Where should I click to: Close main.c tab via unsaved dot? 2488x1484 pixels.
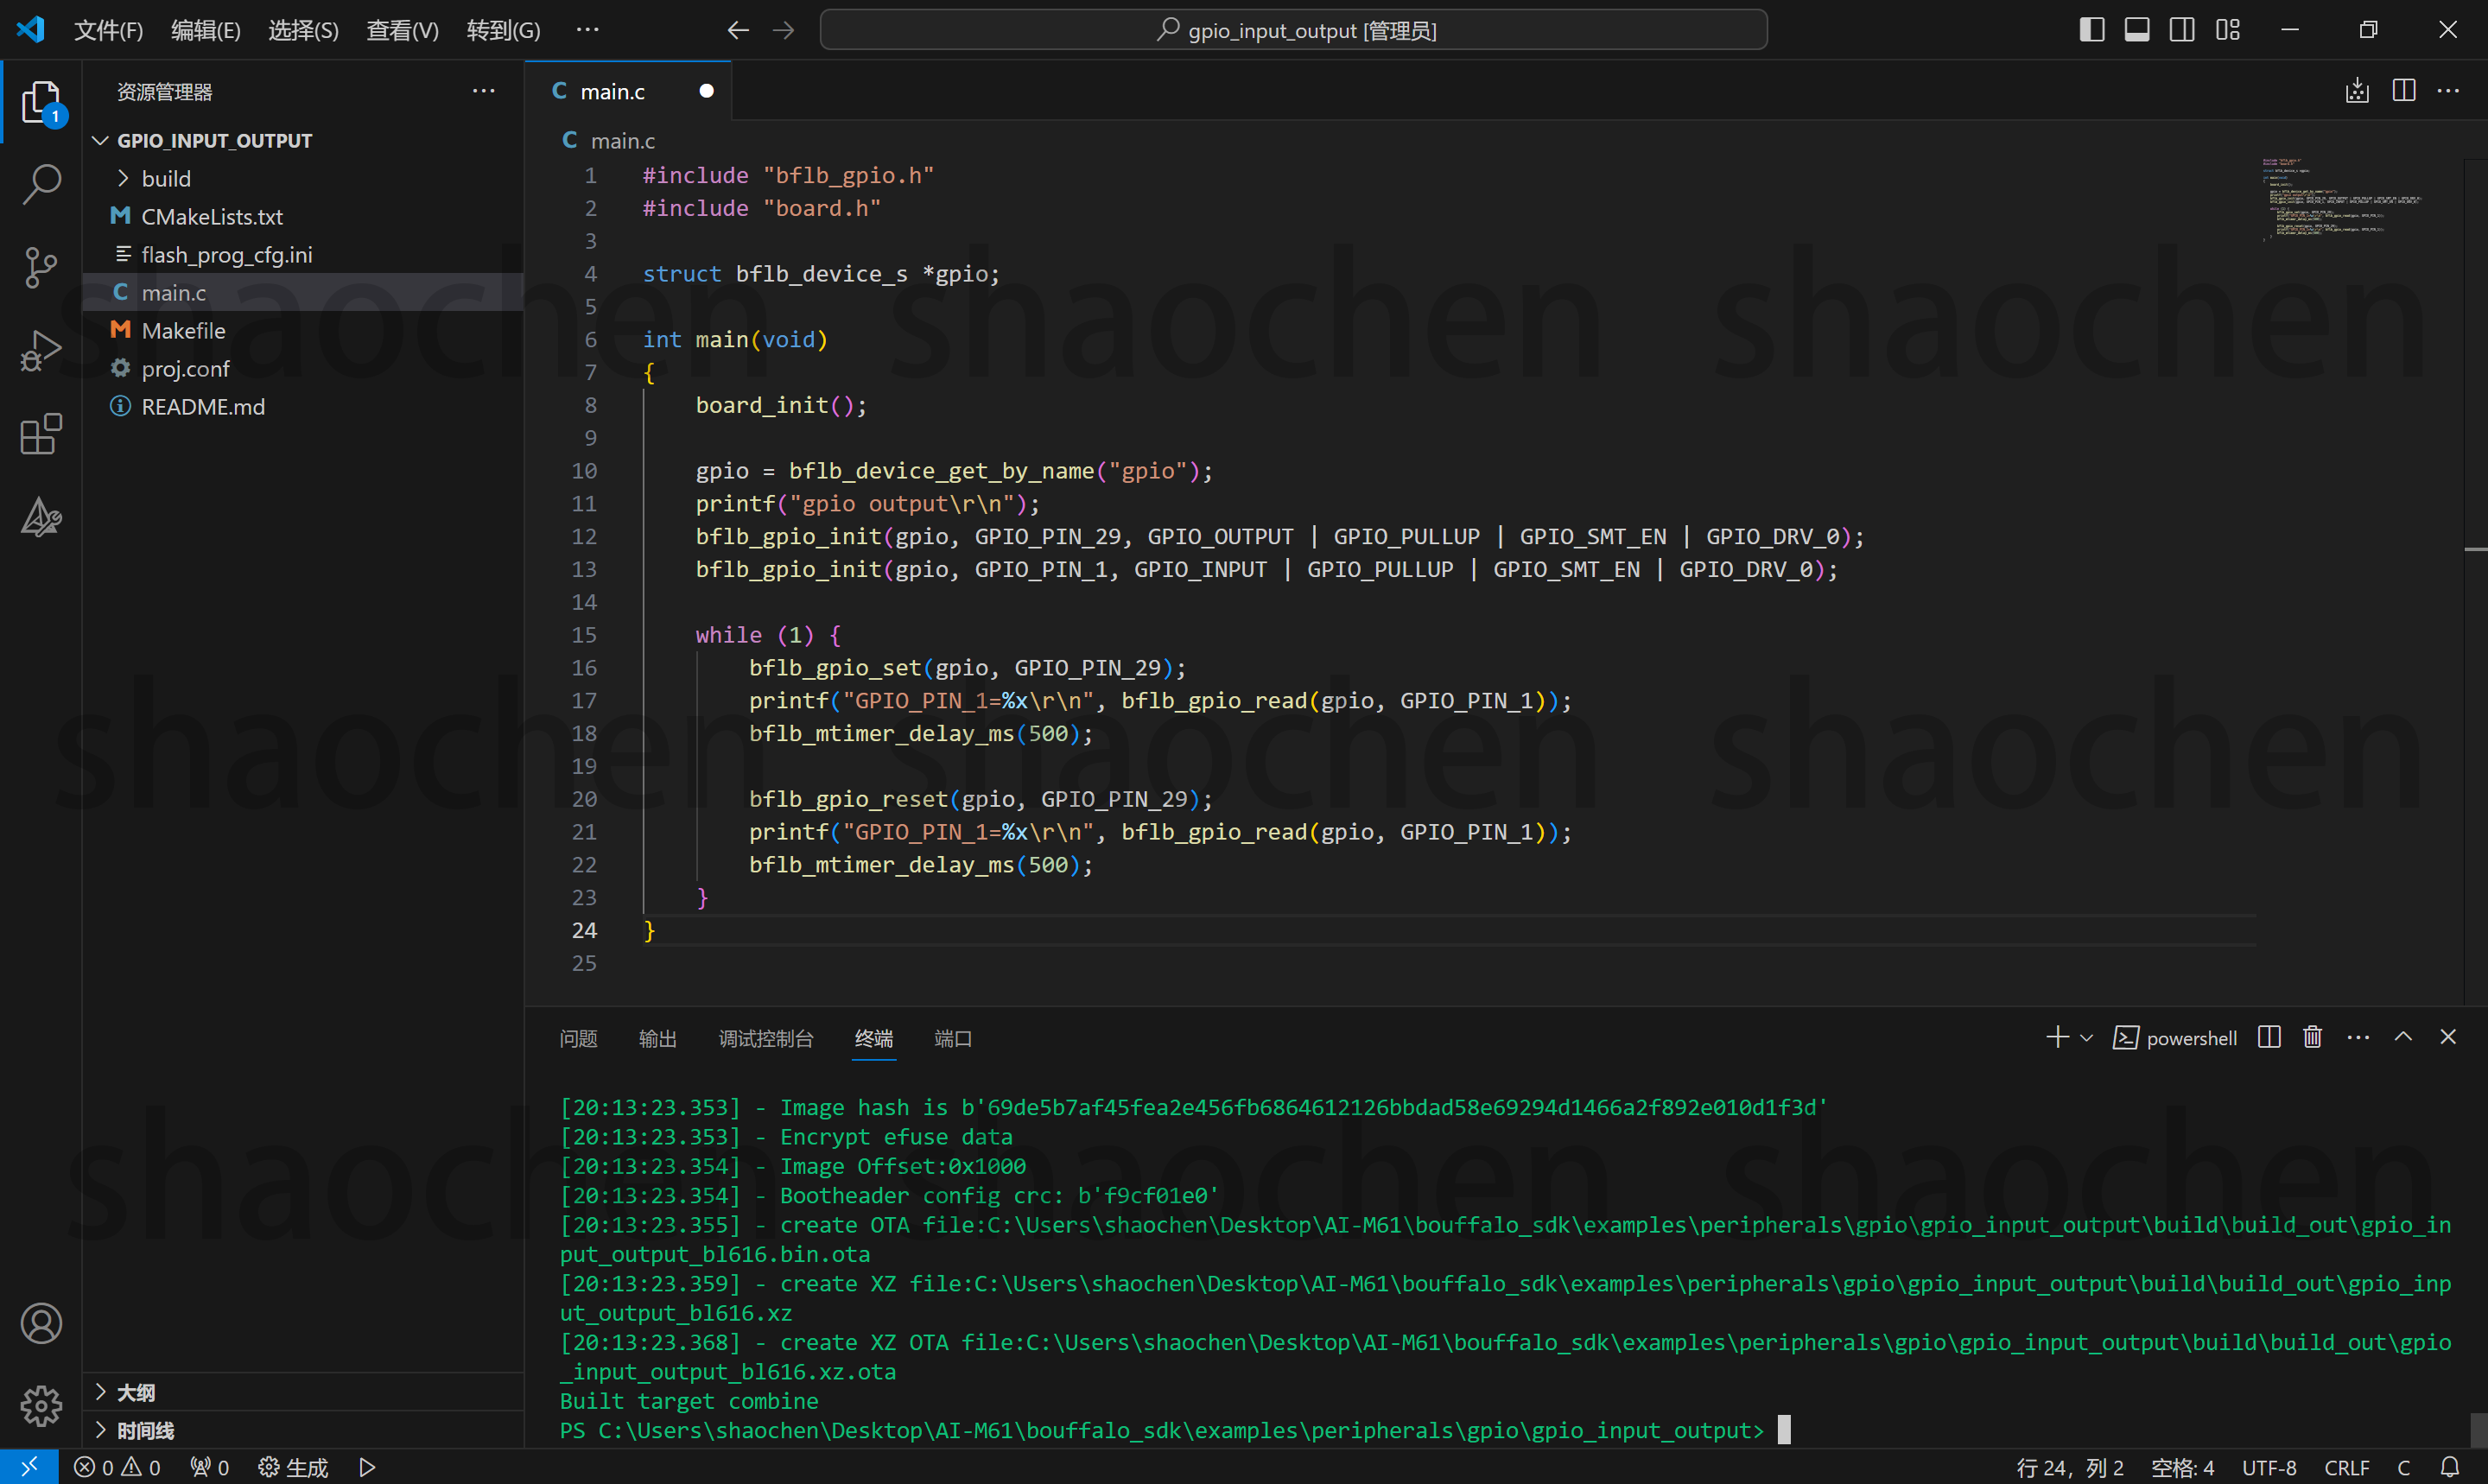[x=706, y=91]
